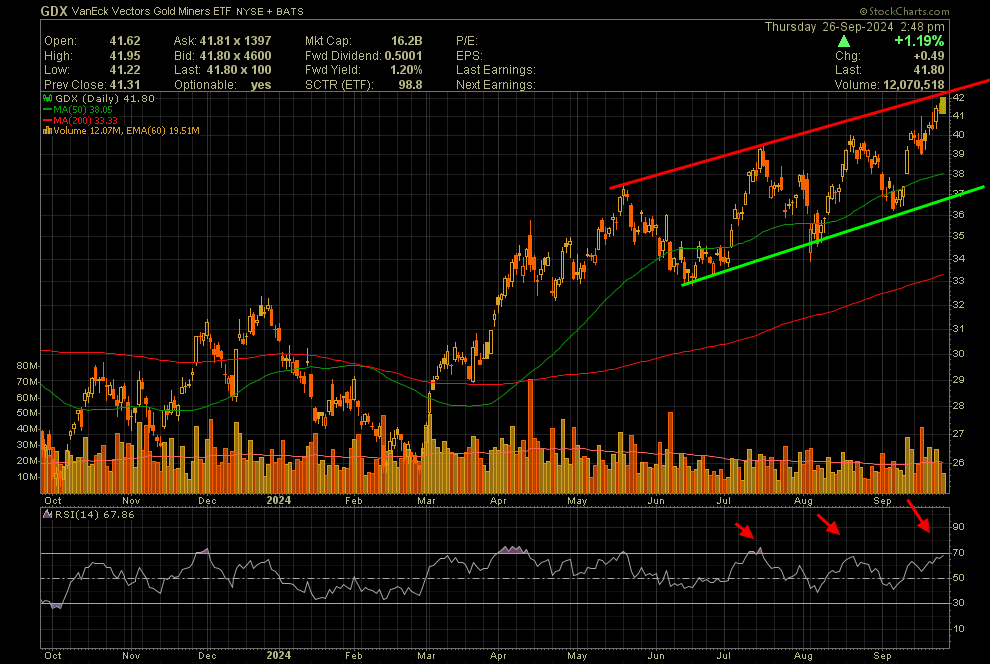Click the green up-triangle change indicator
This screenshot has height=664, width=990.
844,41
